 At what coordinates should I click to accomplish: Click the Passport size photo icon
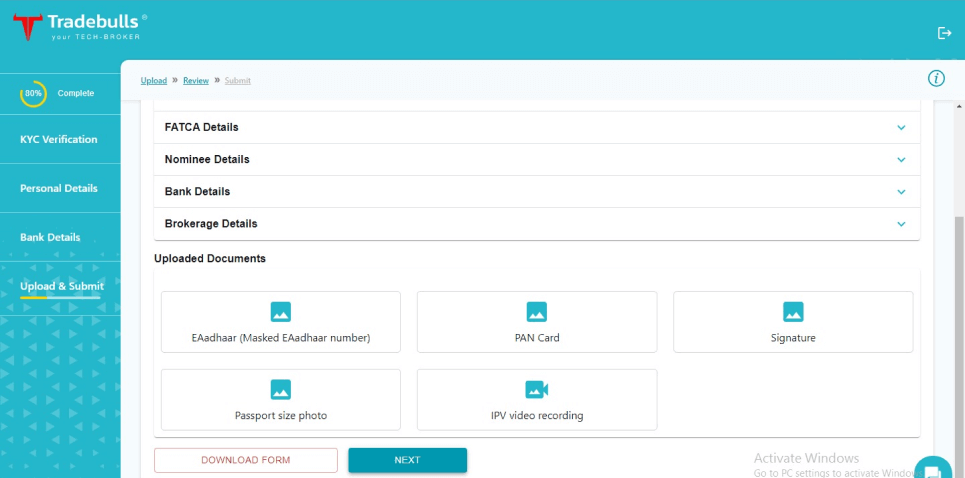[x=281, y=390]
